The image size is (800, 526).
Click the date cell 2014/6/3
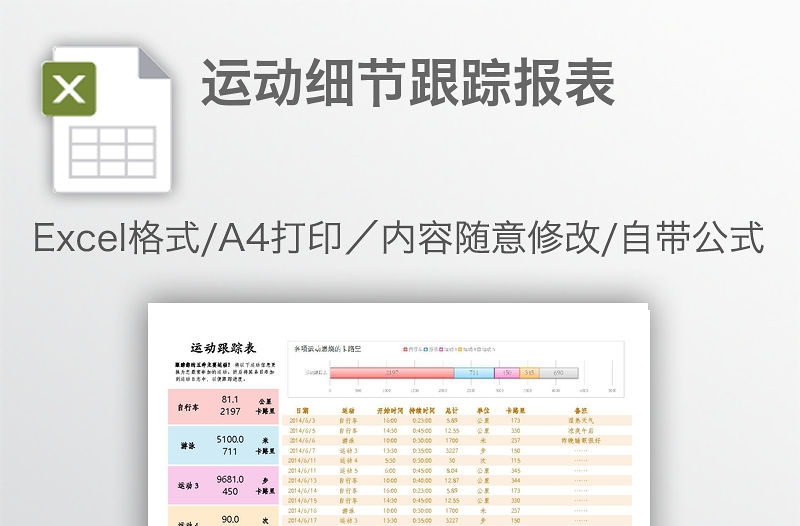302,420
